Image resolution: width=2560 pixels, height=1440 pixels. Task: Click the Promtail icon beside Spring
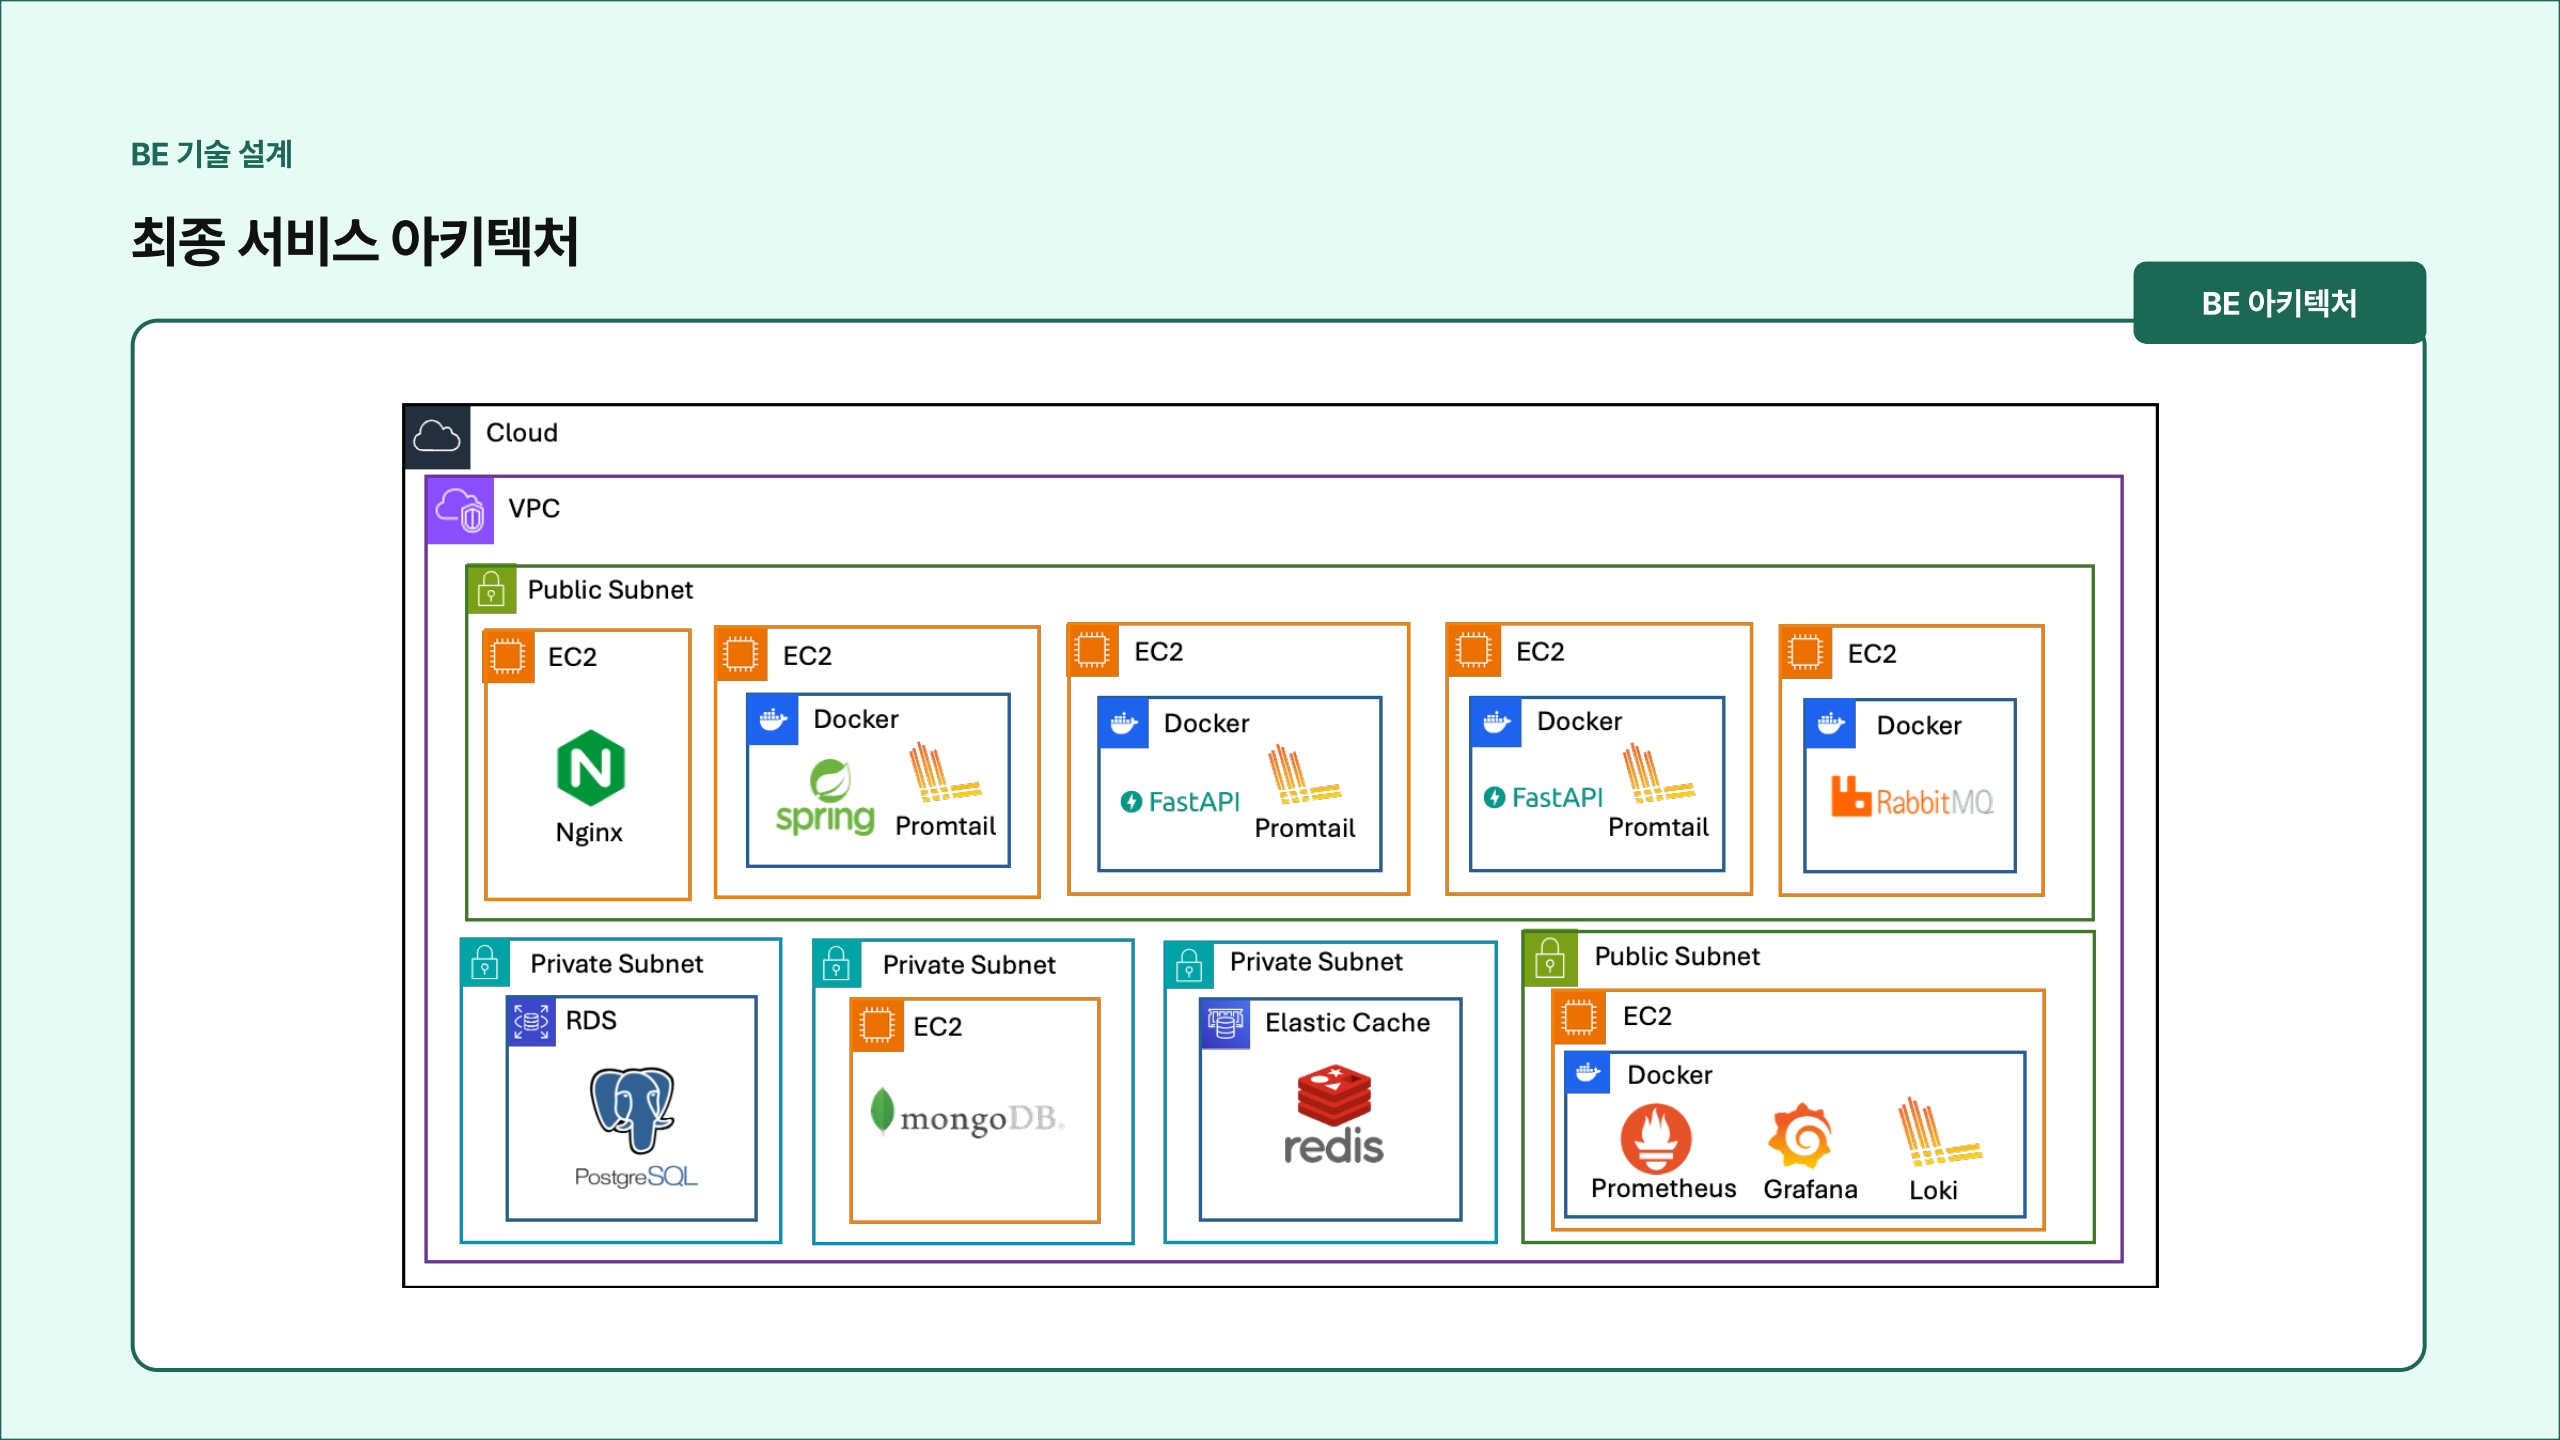pyautogui.click(x=941, y=773)
